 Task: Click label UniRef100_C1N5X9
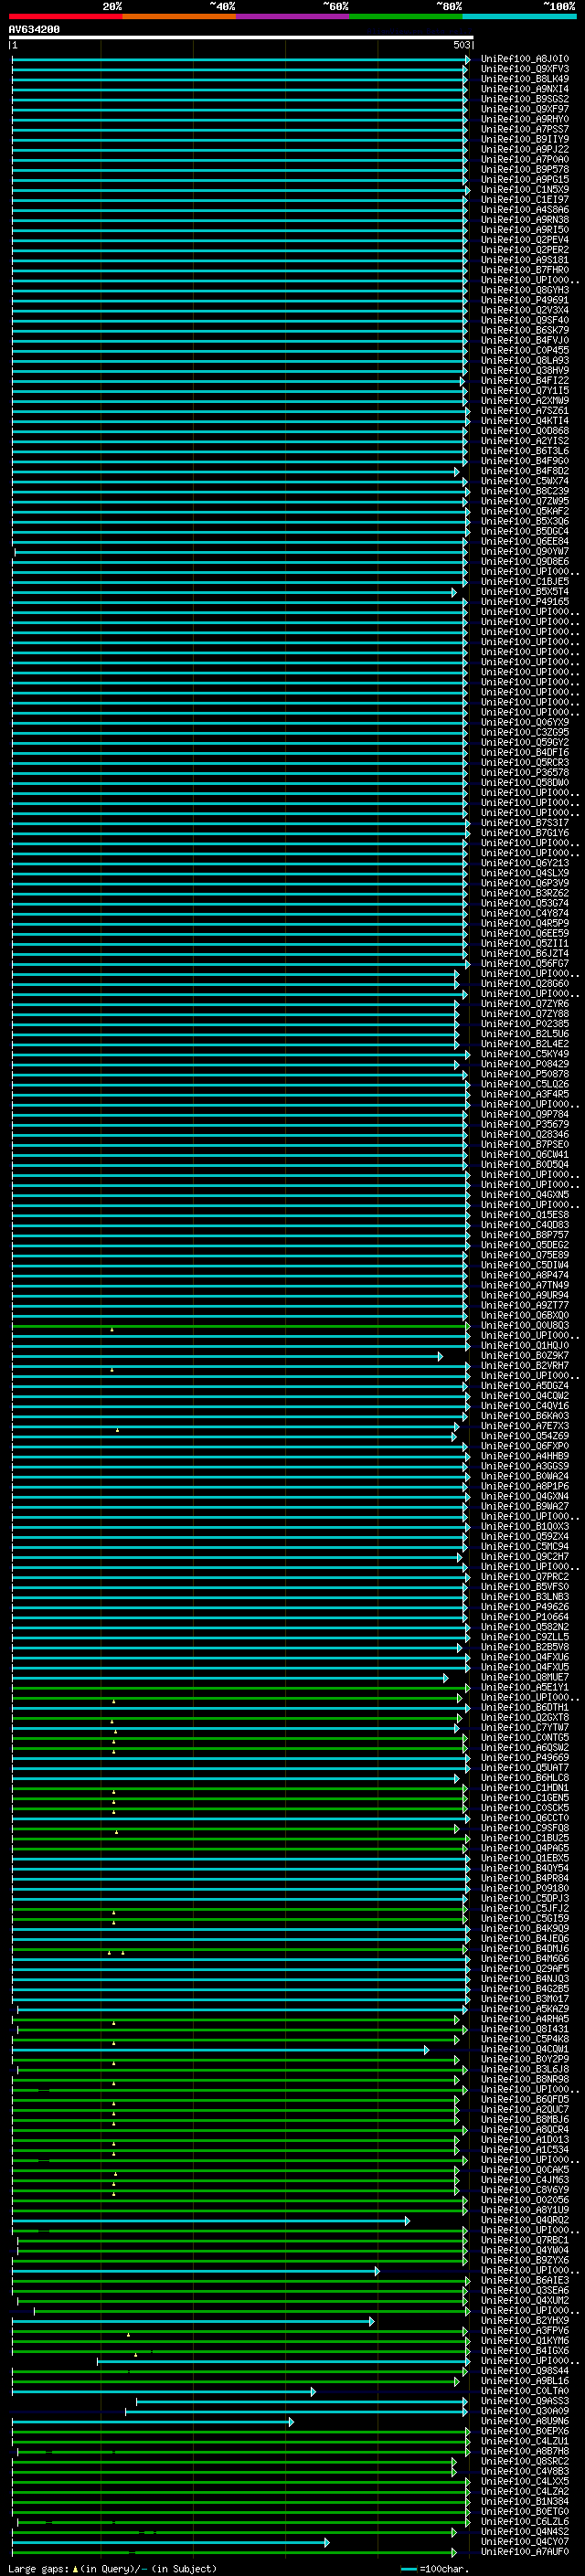[524, 190]
